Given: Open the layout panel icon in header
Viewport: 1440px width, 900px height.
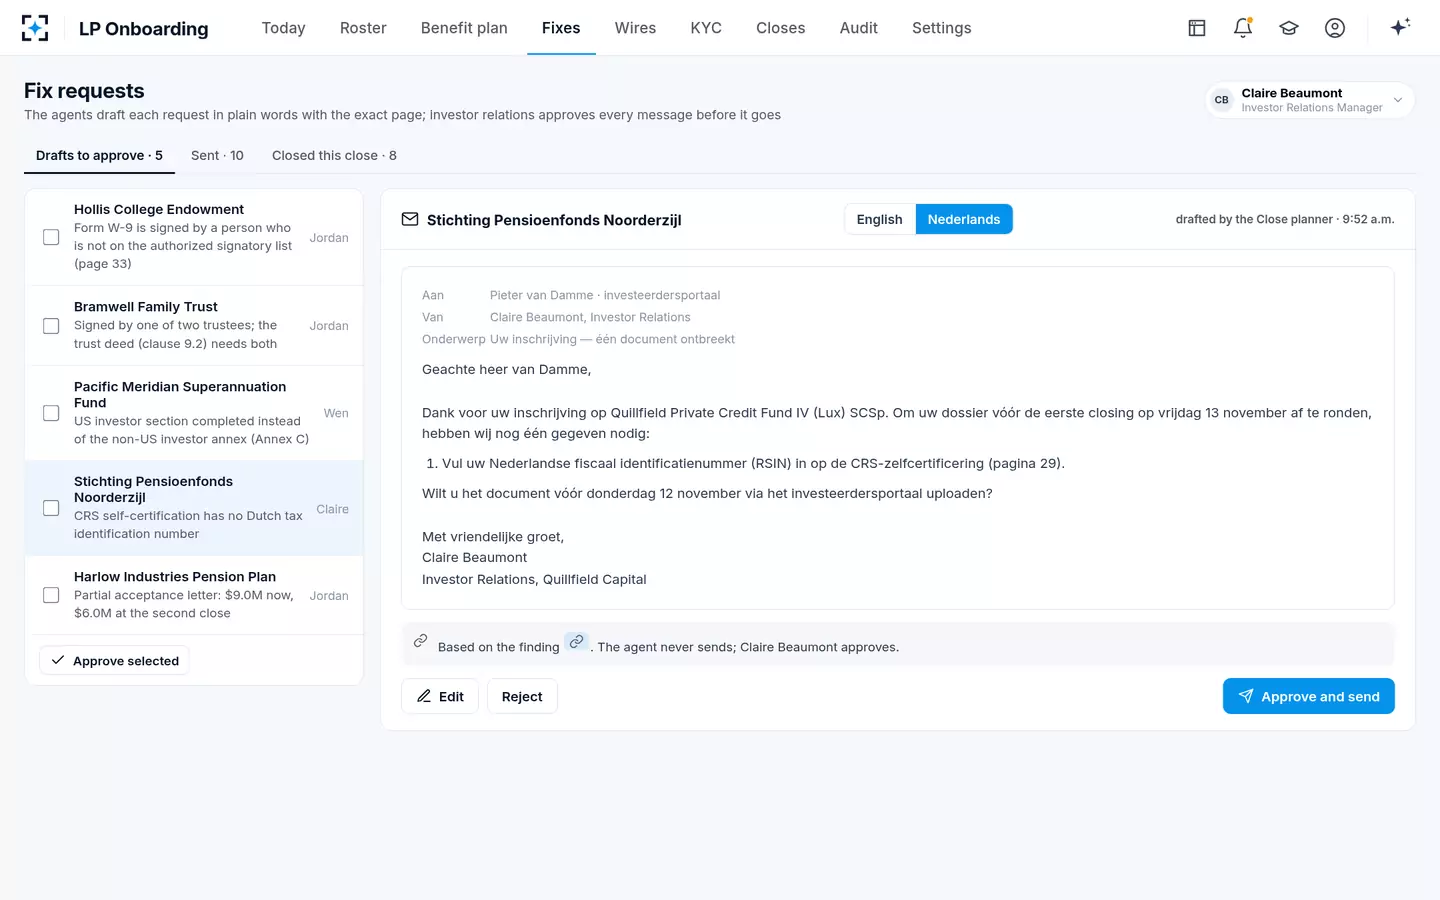Looking at the screenshot, I should coord(1197,28).
